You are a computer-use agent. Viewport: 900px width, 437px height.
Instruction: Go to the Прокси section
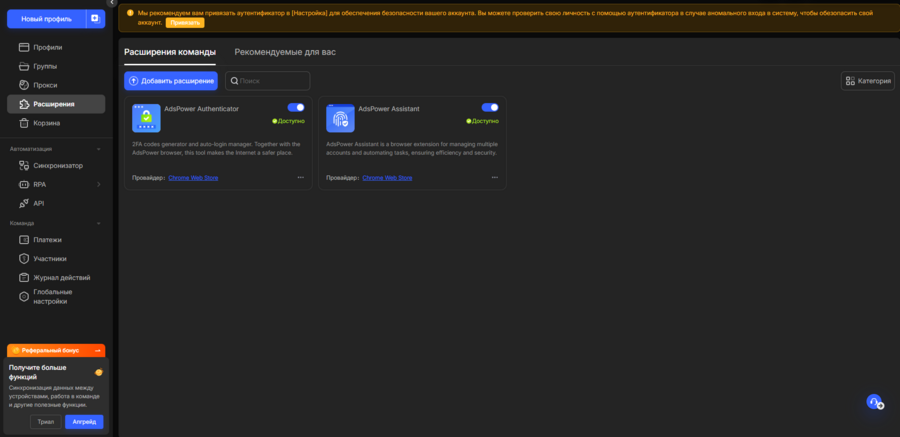[45, 85]
